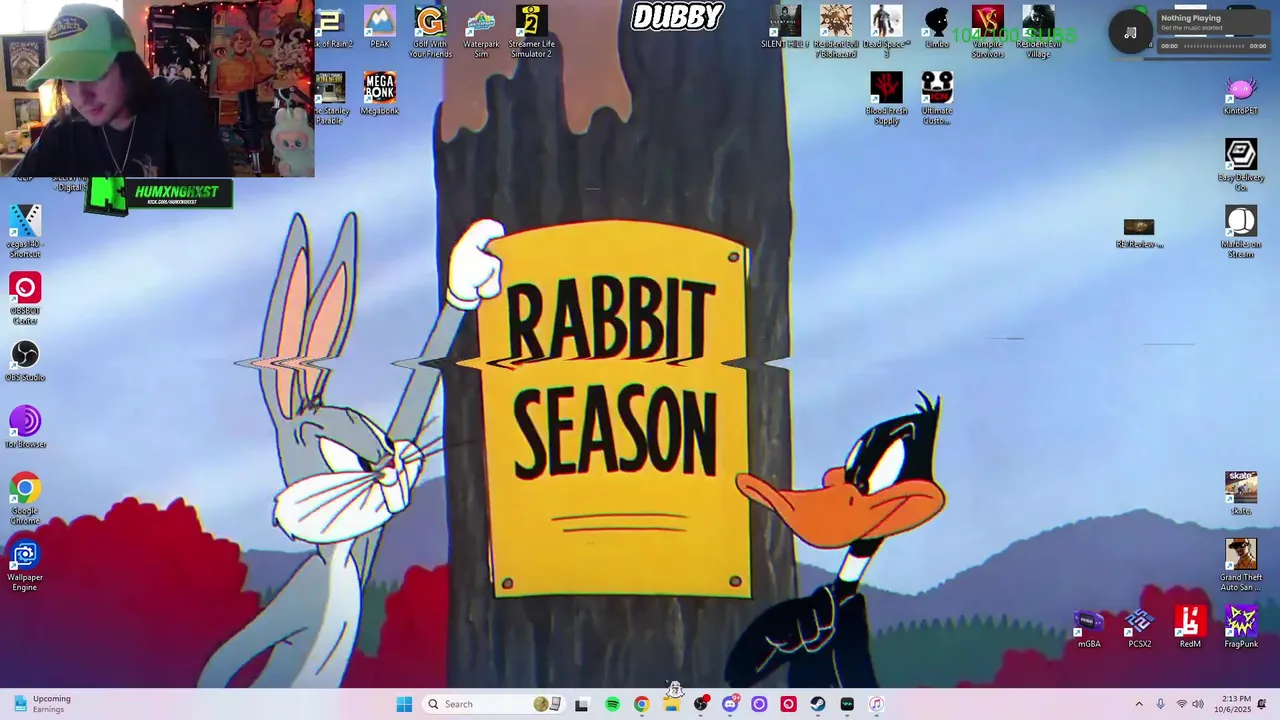Open the Vampire Survivors shortcut

pyautogui.click(x=987, y=32)
